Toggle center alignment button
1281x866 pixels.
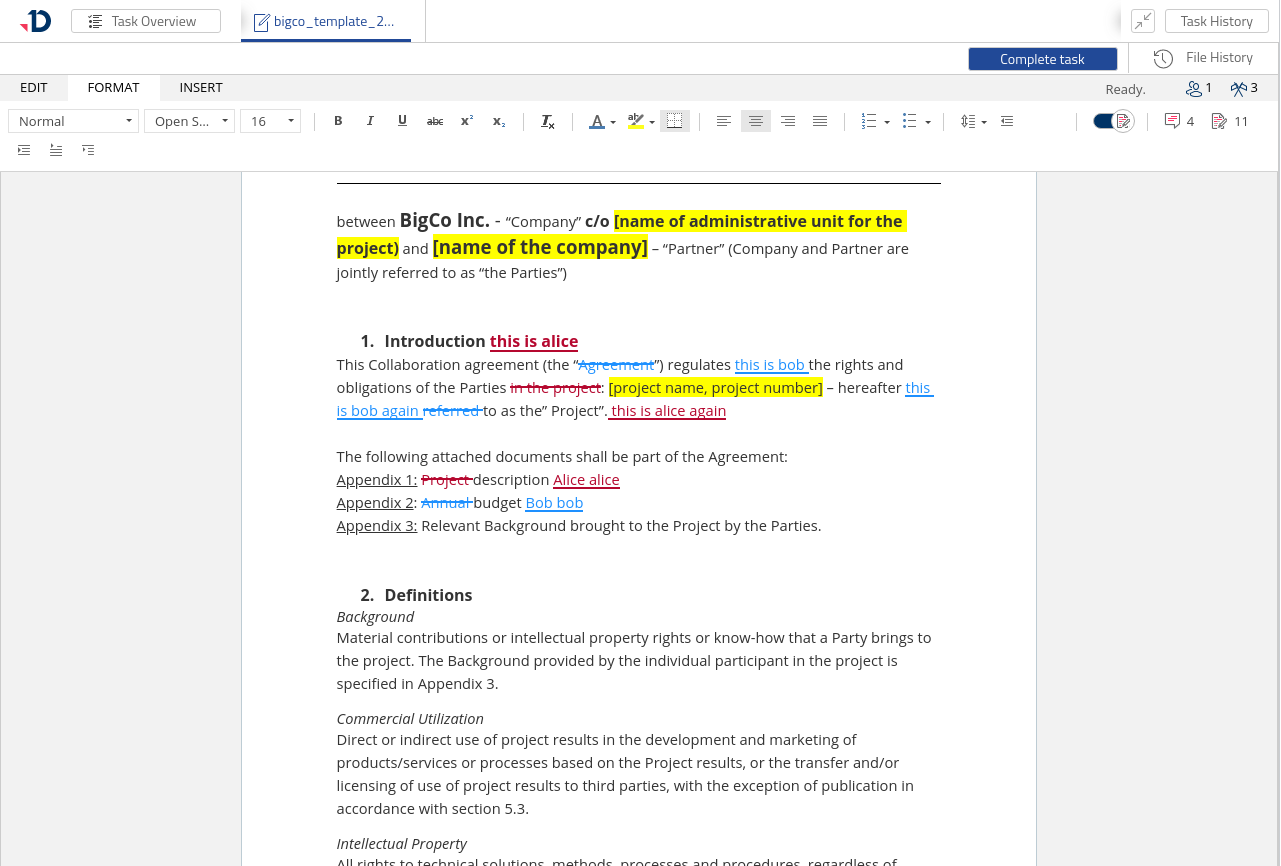click(x=756, y=121)
